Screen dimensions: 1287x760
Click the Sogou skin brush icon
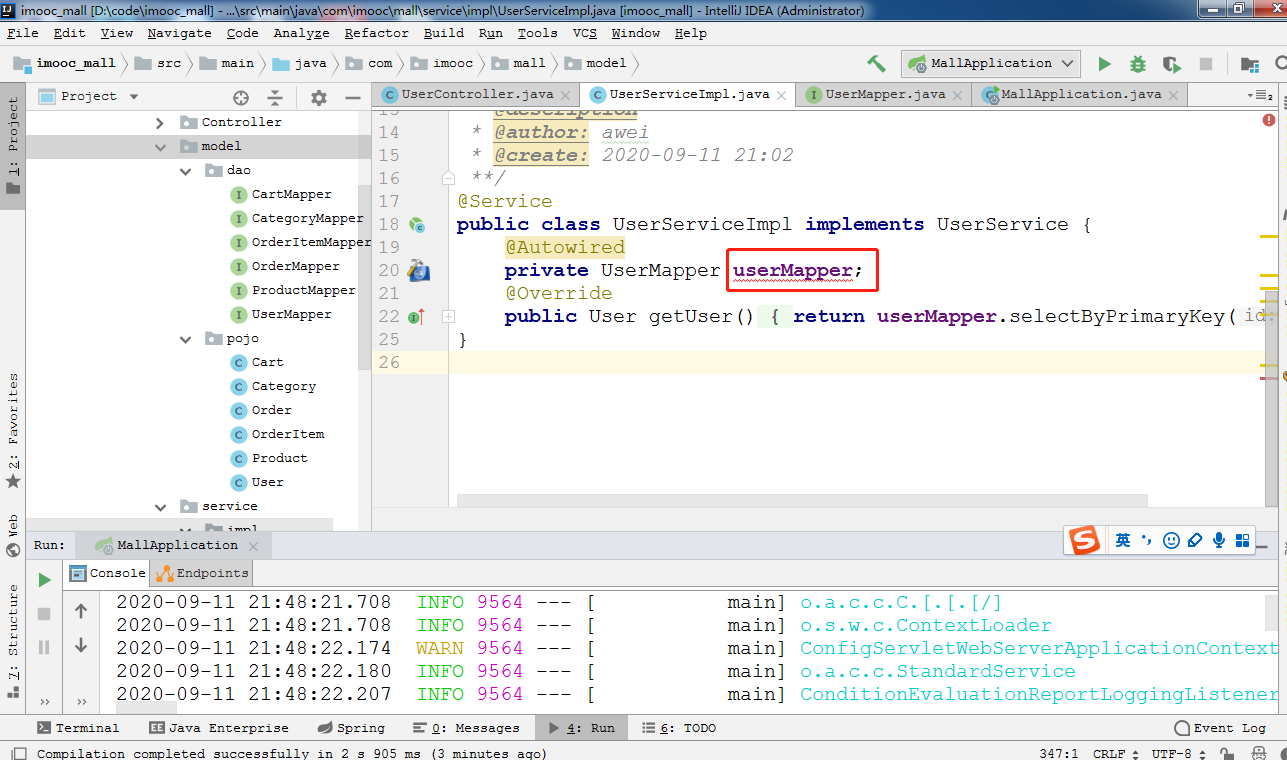pyautogui.click(x=1195, y=541)
